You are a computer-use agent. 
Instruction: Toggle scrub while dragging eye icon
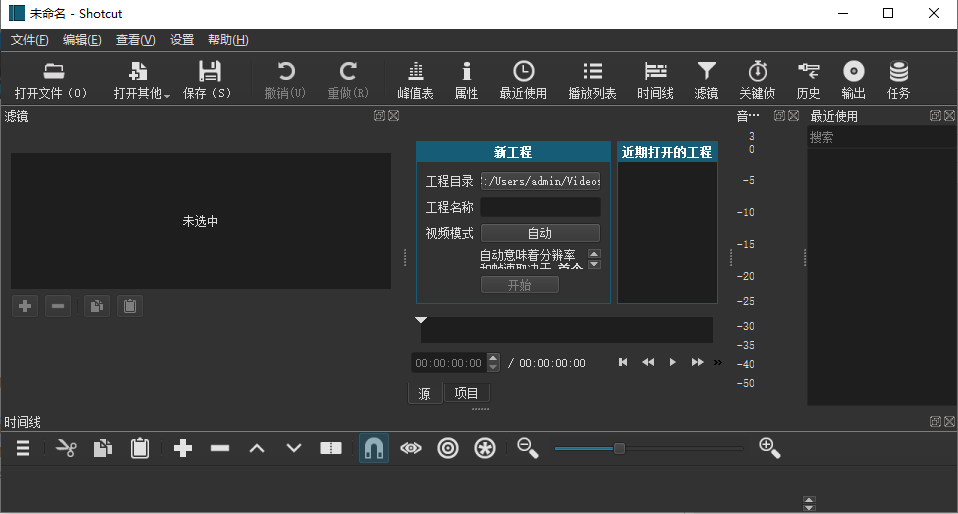411,449
